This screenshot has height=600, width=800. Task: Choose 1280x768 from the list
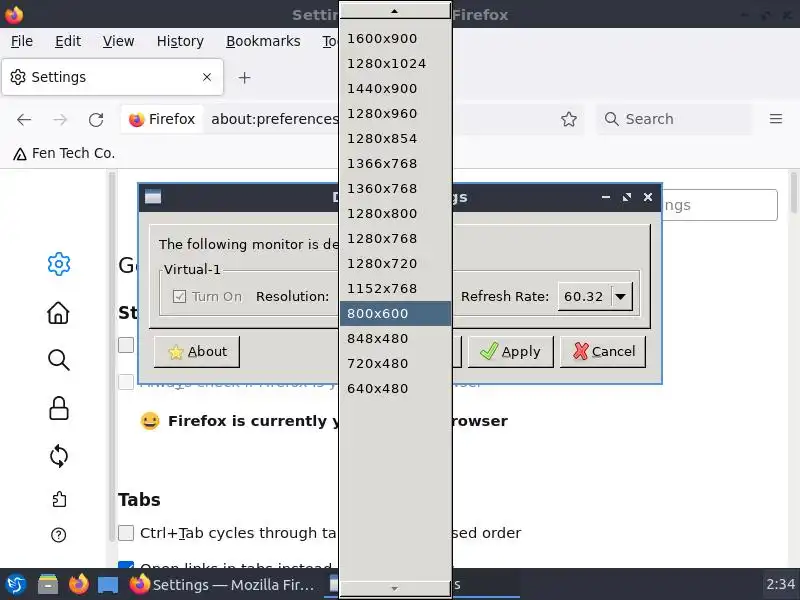click(395, 239)
